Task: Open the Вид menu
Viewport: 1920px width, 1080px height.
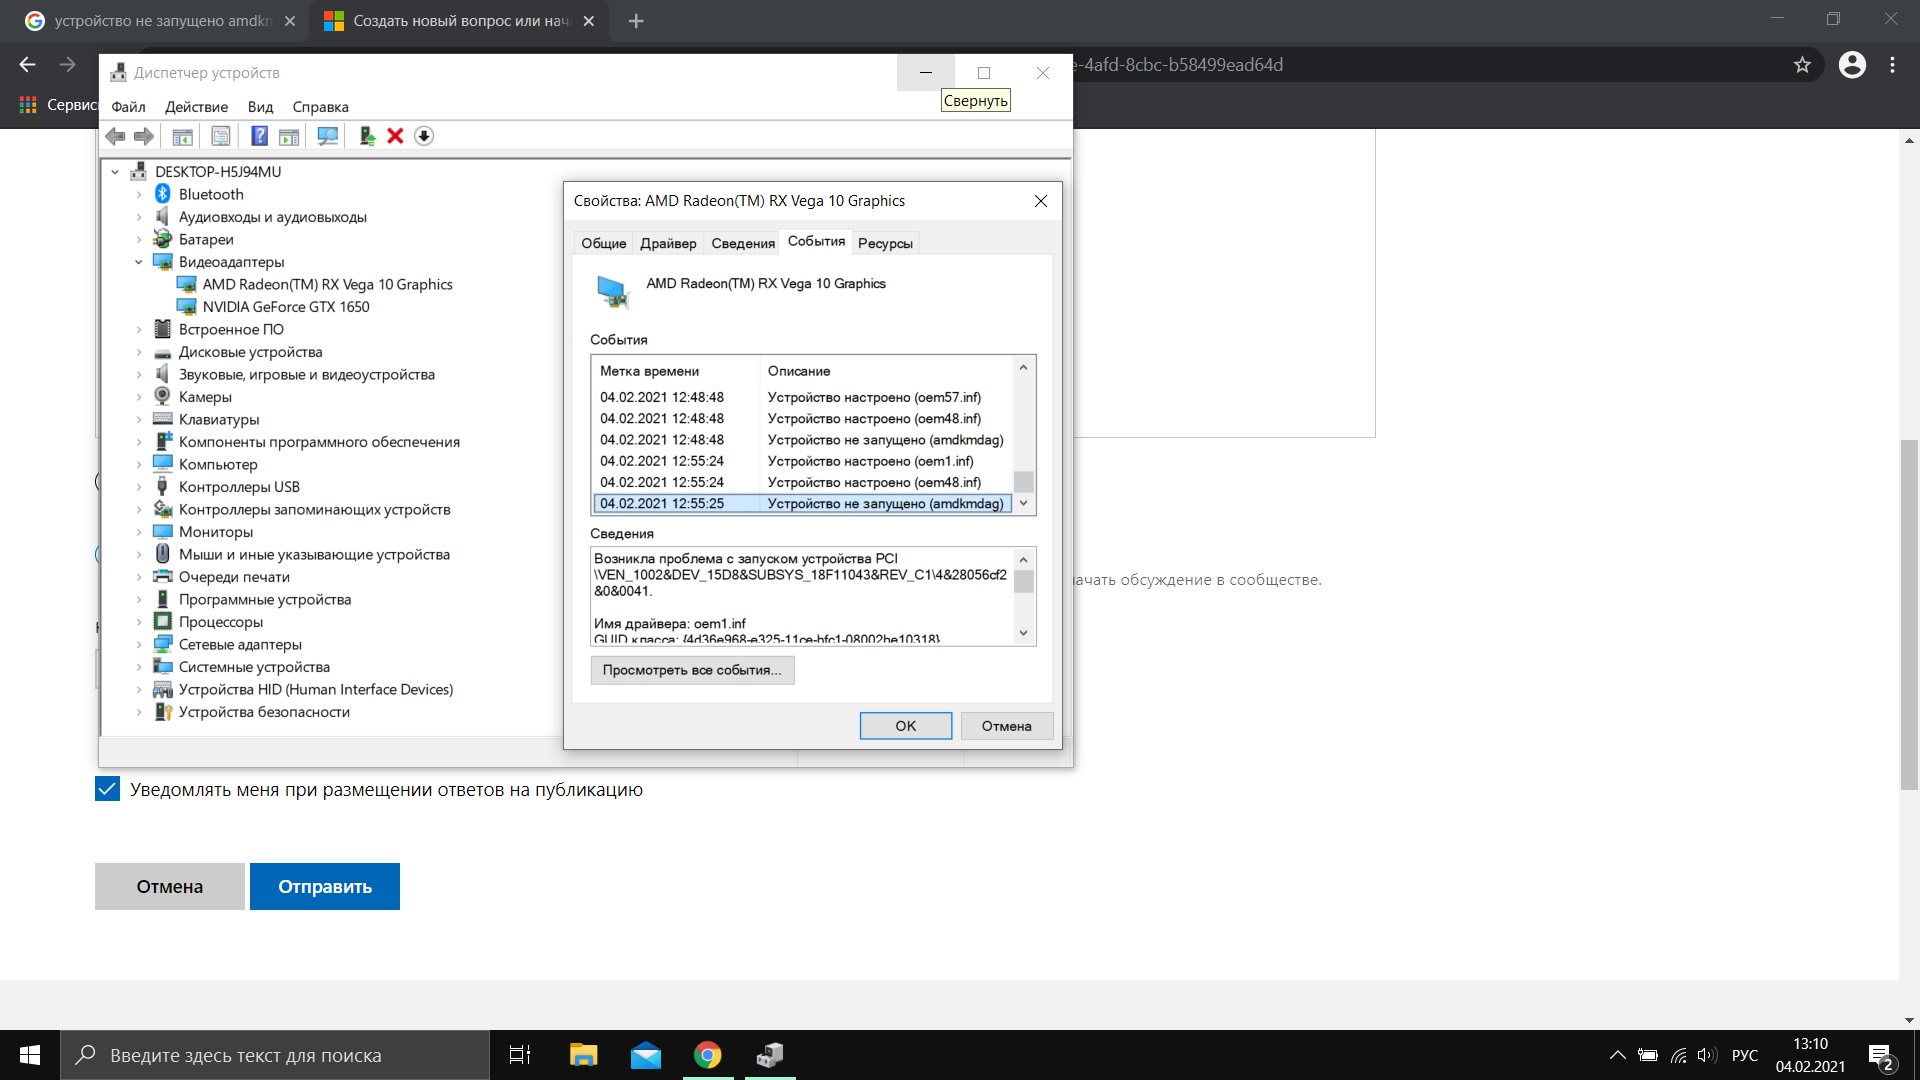Action: click(x=260, y=107)
